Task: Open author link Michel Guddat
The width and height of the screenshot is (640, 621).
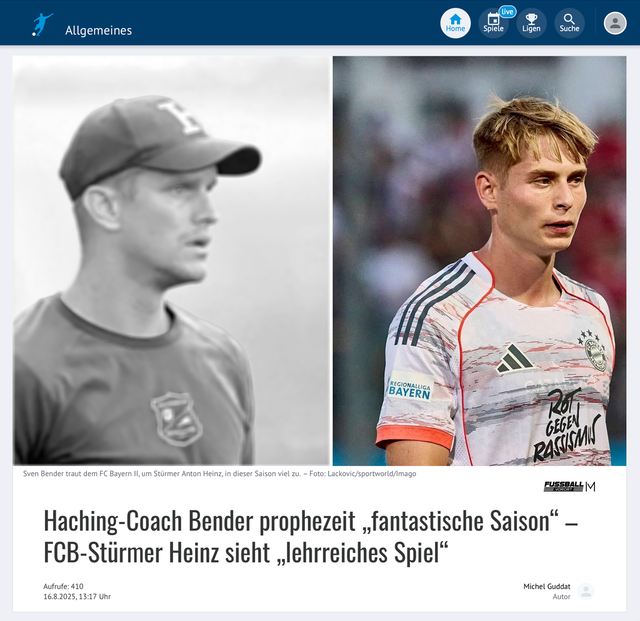Action: (x=547, y=586)
